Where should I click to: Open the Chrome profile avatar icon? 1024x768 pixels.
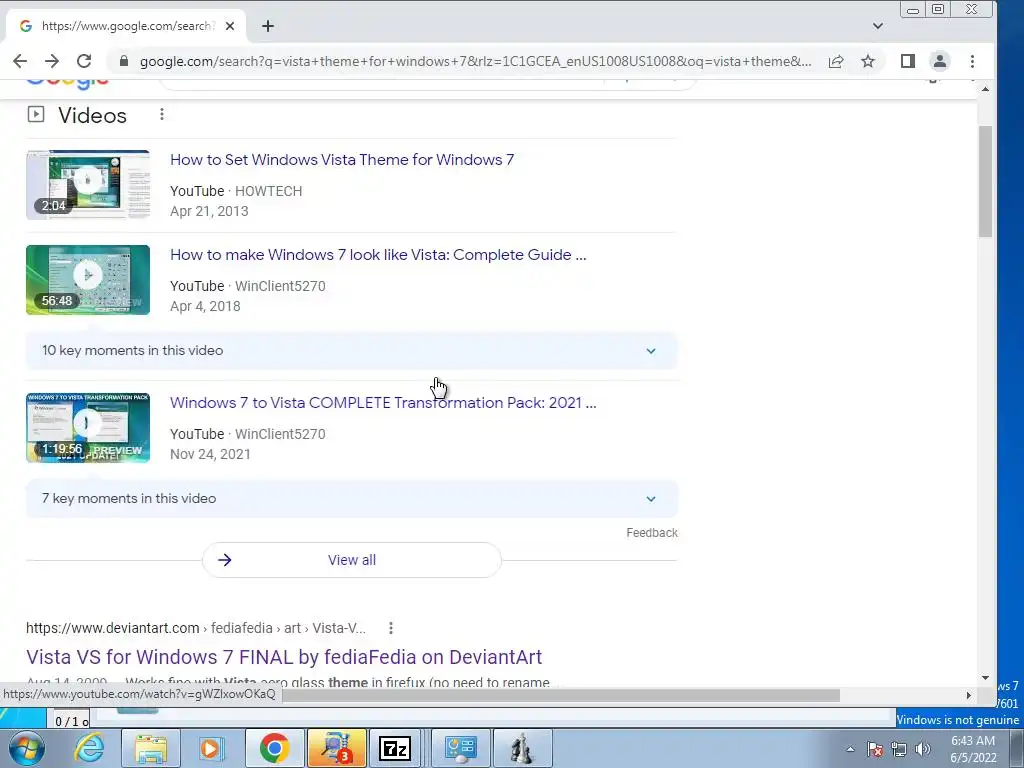(x=939, y=61)
